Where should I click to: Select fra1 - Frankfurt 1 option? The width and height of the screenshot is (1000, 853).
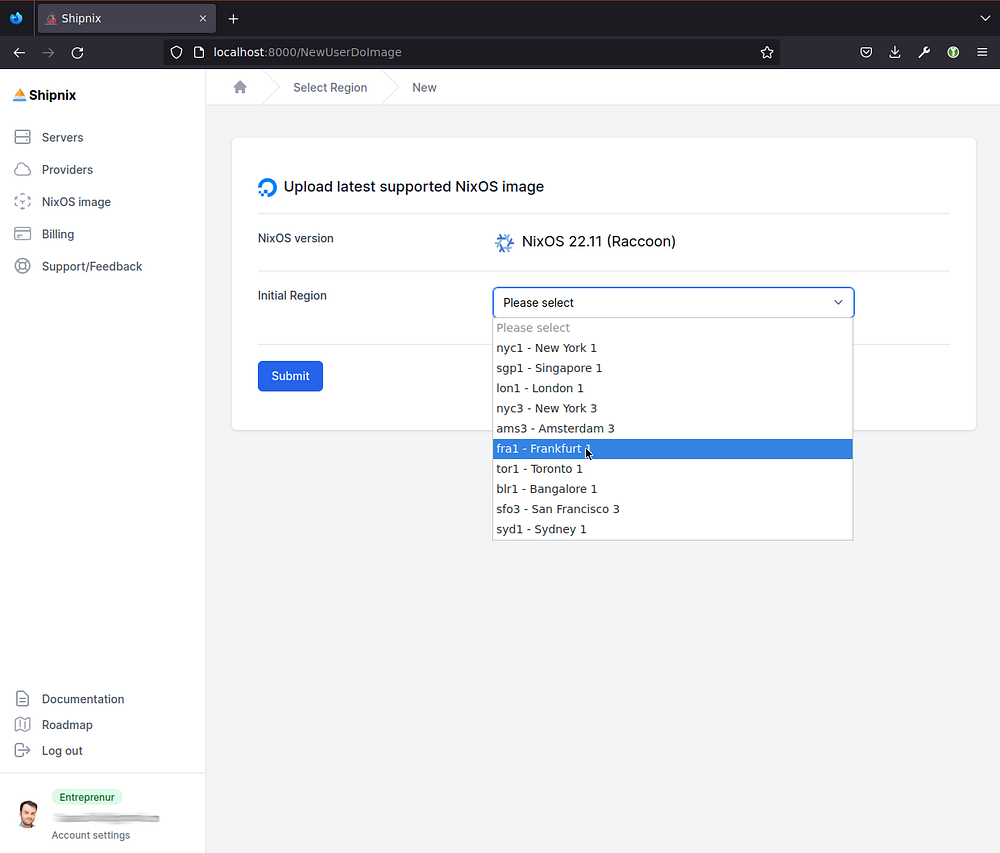point(672,449)
